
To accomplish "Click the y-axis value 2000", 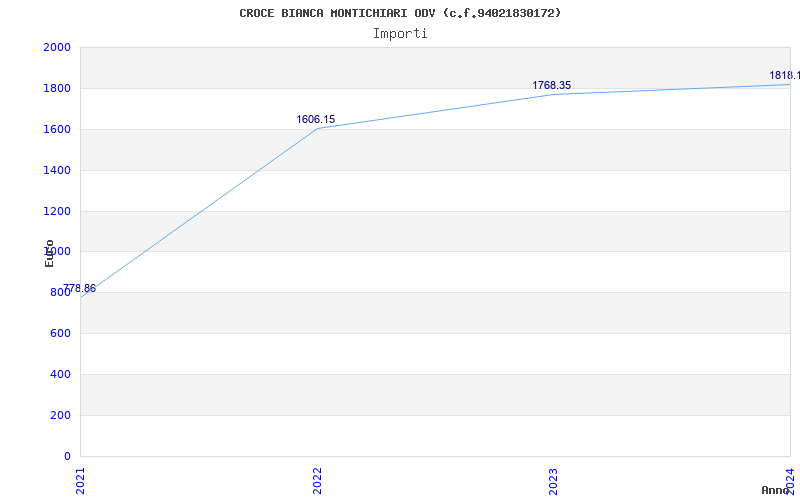I will tap(57, 47).
